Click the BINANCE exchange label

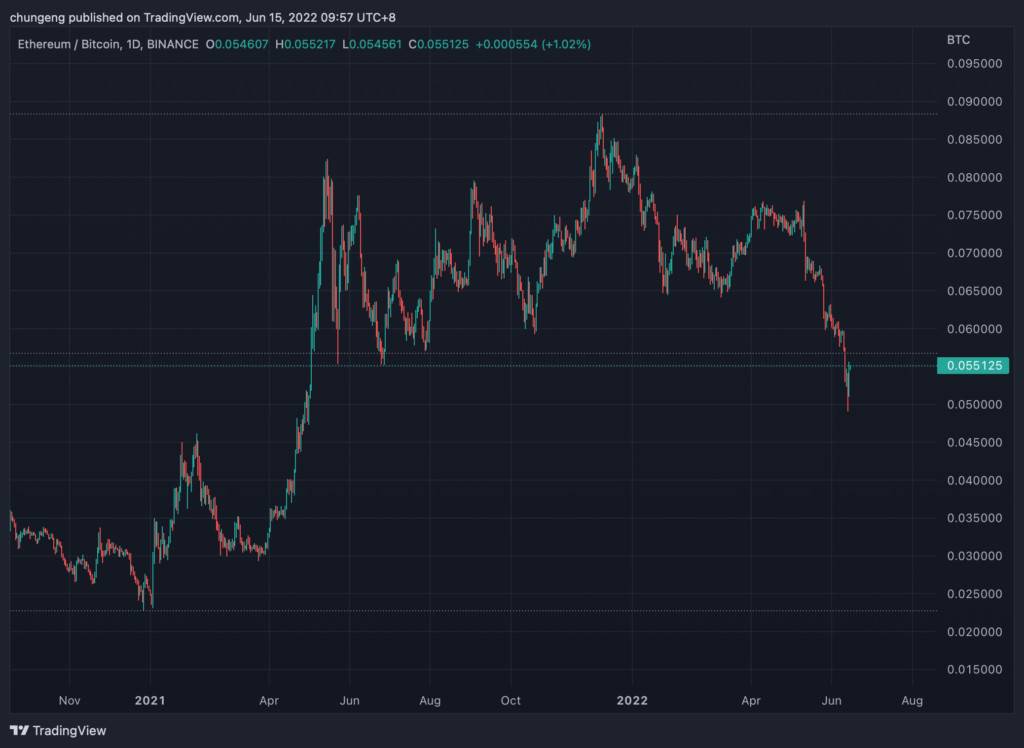[172, 44]
